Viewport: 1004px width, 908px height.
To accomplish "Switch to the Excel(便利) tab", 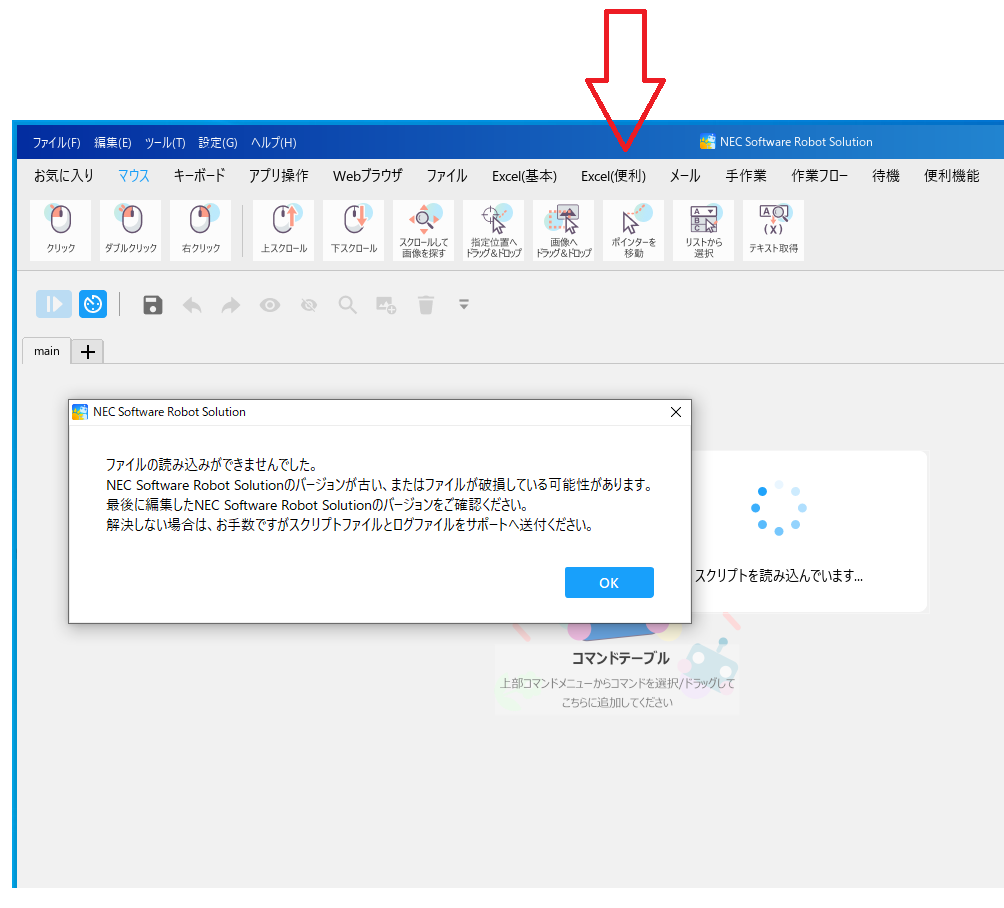I will (613, 176).
